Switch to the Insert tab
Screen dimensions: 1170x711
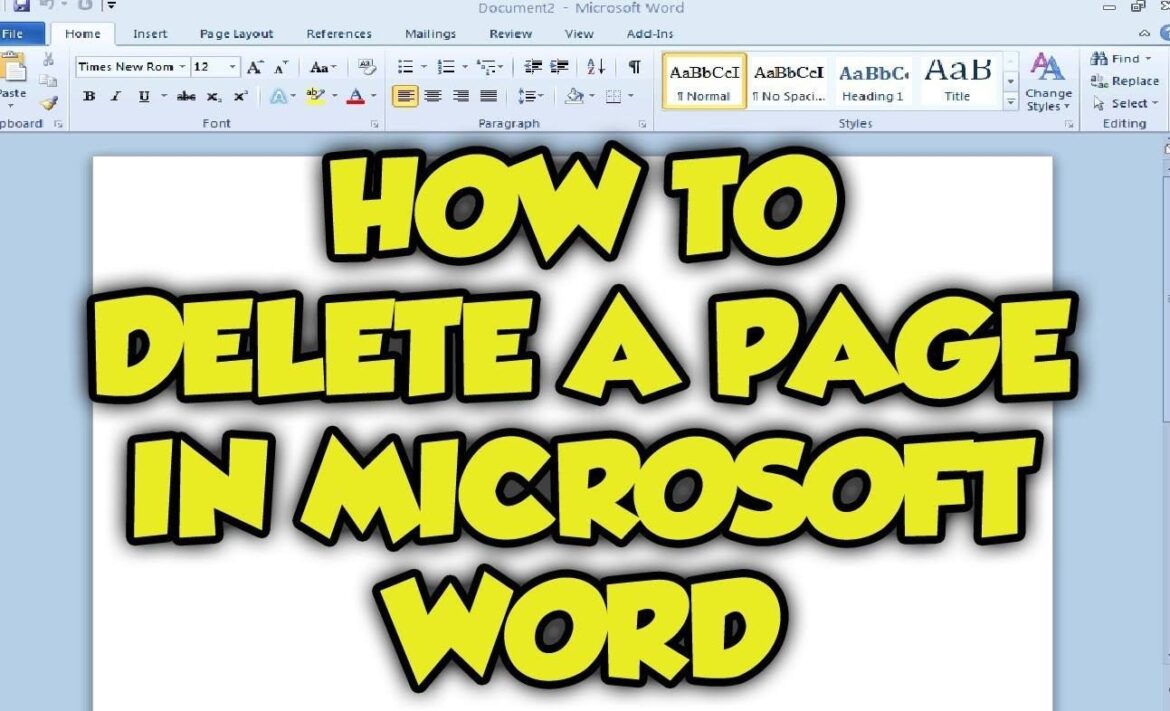(150, 34)
